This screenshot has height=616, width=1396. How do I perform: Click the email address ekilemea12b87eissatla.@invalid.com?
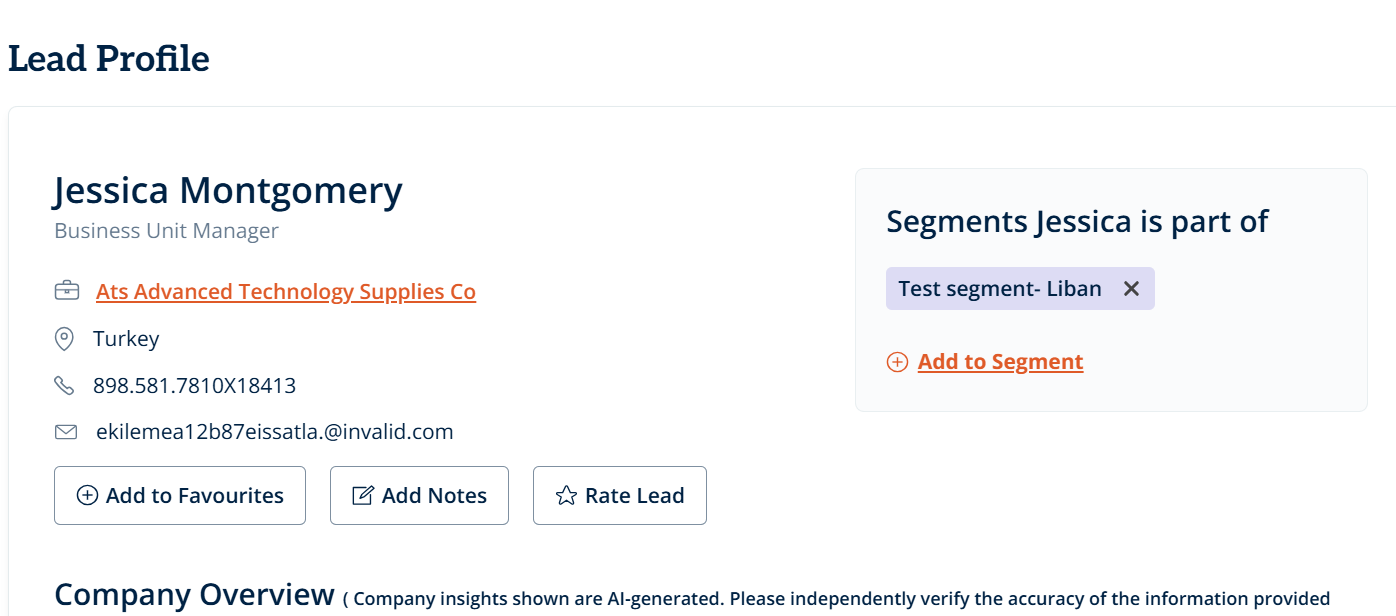pyautogui.click(x=274, y=432)
